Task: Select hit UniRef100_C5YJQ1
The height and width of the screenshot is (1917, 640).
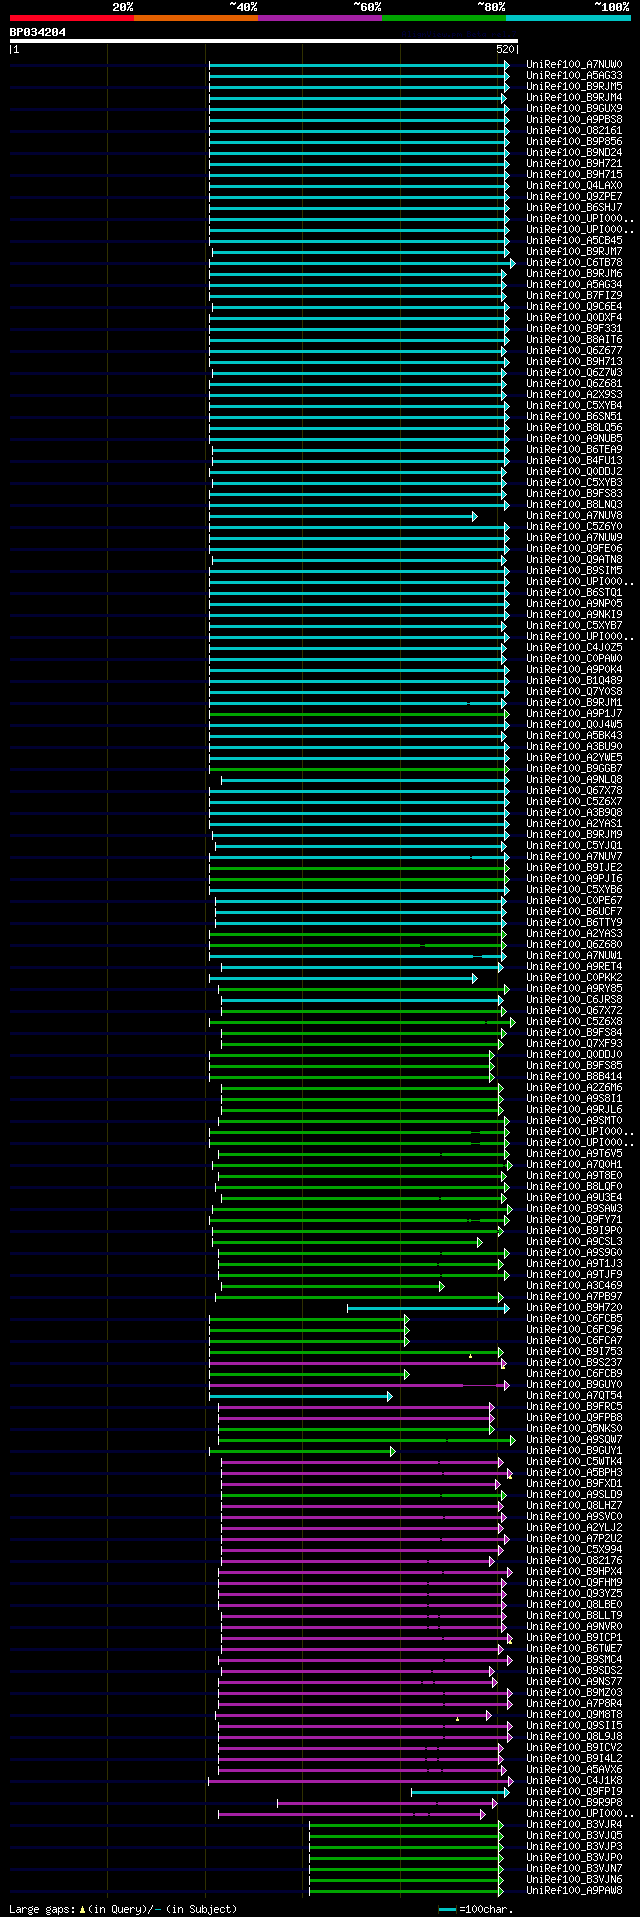Action: (574, 846)
